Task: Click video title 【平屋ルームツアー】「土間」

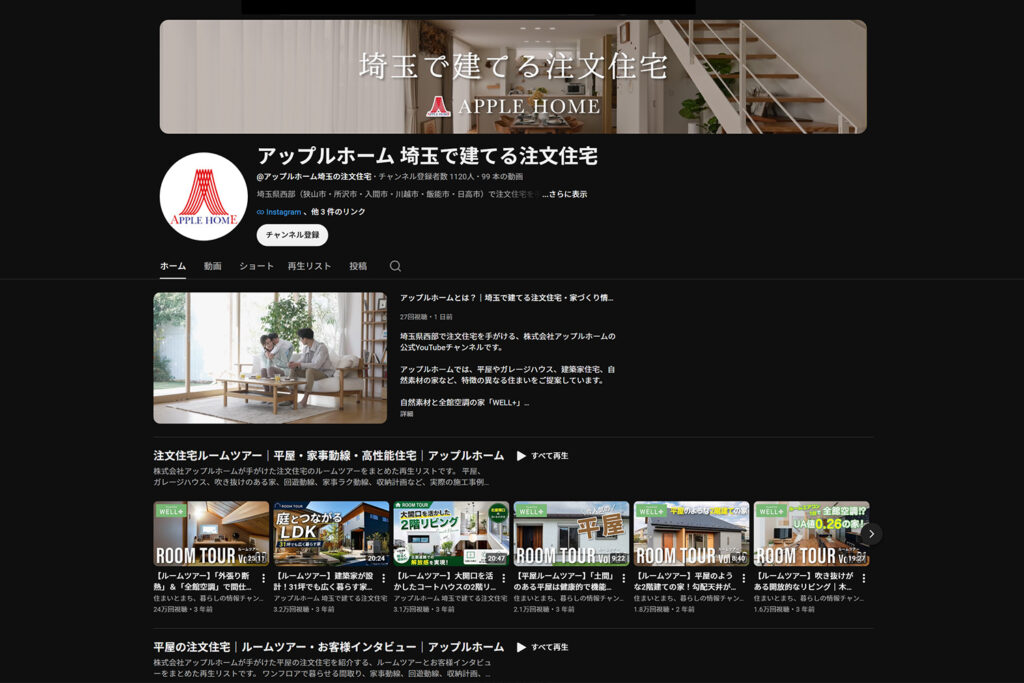Action: (565, 581)
